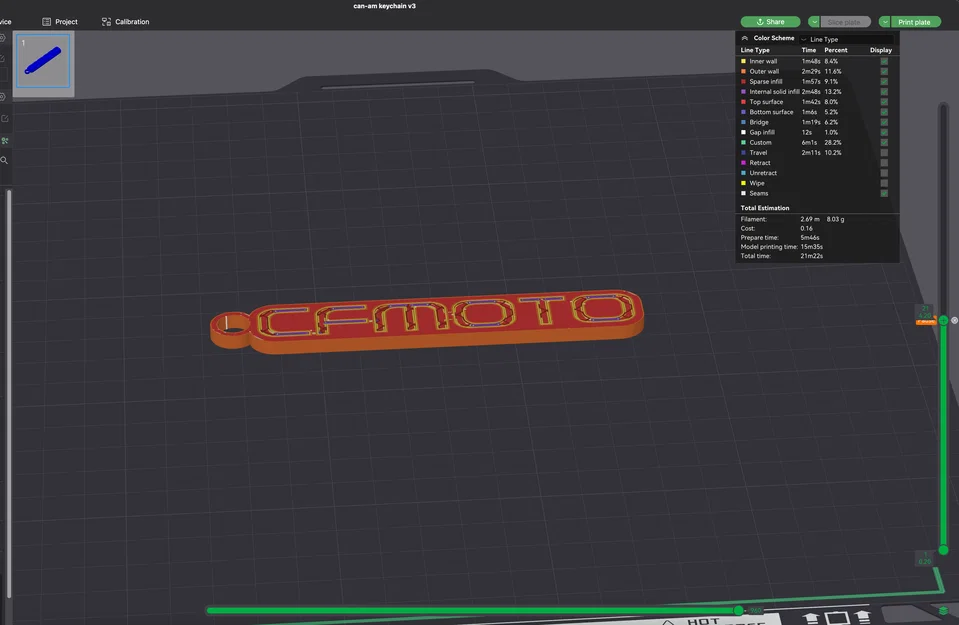This screenshot has width=959, height=625.
Task: Toggle Gap infill display checkbox
Action: point(884,132)
